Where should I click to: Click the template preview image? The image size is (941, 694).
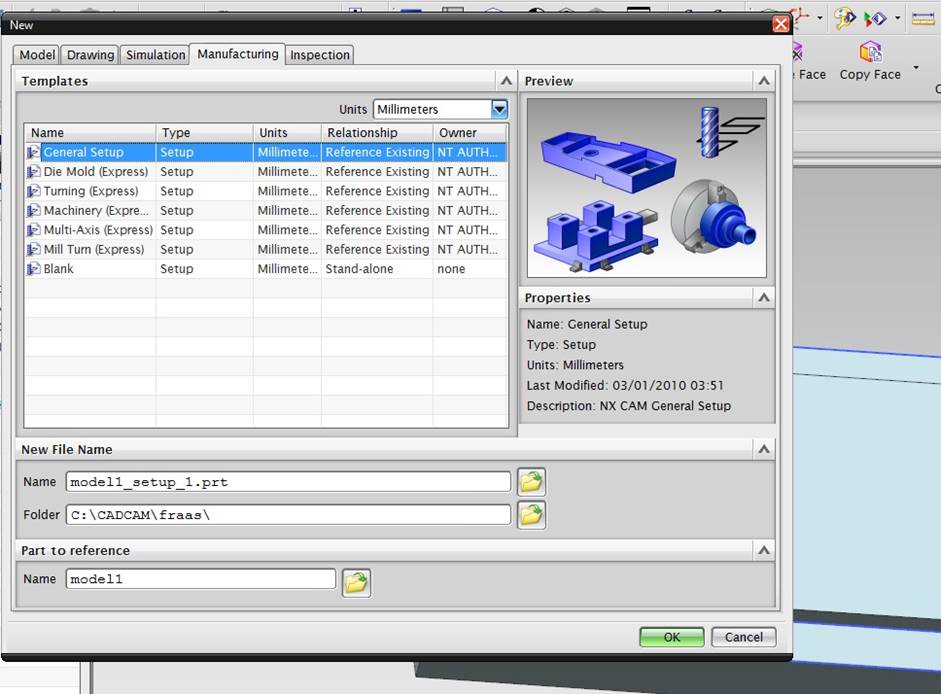tap(646, 188)
